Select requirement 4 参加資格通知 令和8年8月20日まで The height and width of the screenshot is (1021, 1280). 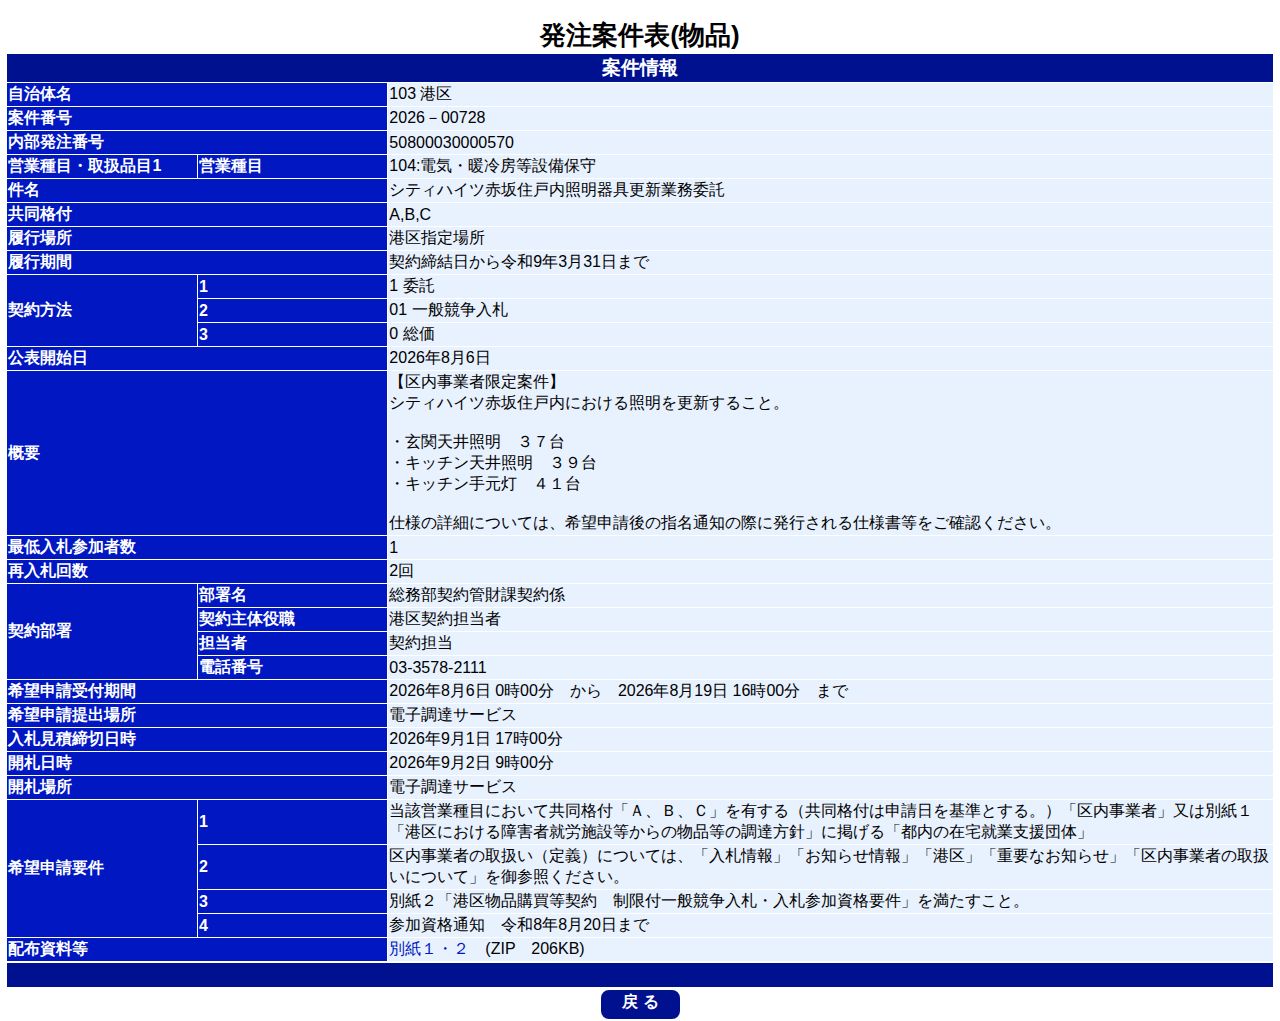(x=519, y=925)
